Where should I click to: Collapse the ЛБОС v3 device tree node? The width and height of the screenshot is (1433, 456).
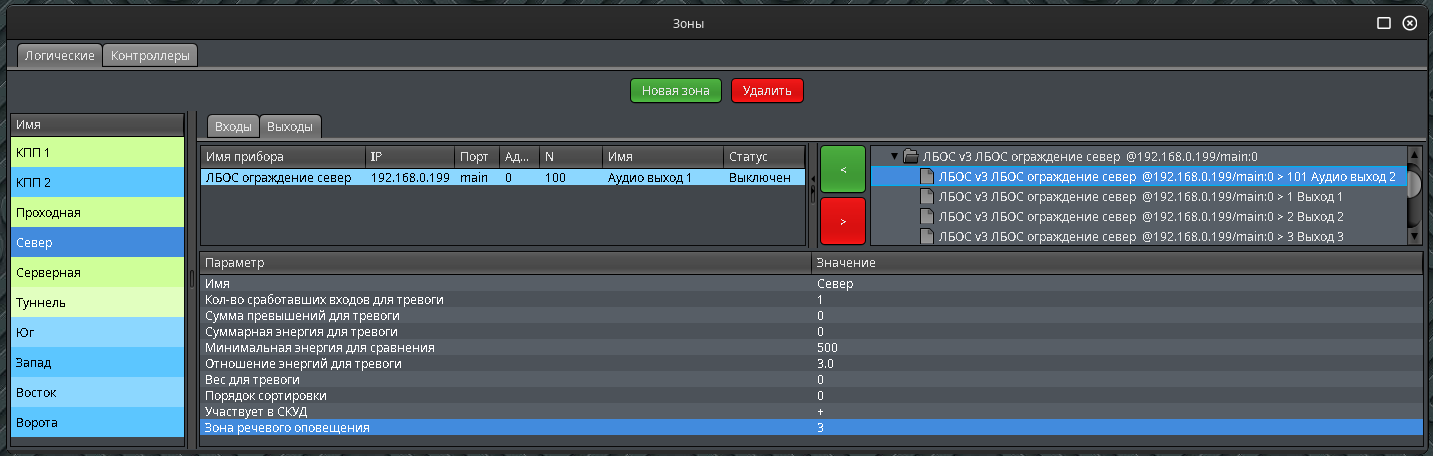point(894,156)
